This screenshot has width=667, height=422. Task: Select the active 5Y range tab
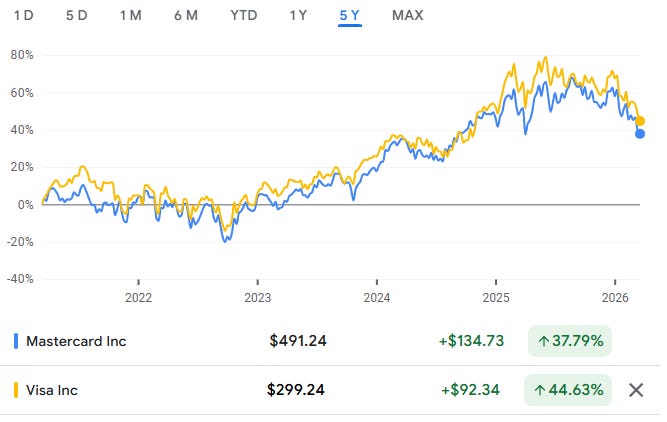[350, 16]
